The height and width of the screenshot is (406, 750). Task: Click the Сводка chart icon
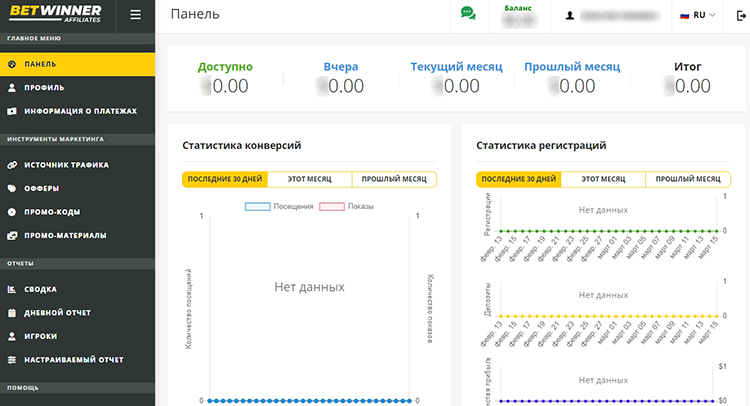point(12,289)
